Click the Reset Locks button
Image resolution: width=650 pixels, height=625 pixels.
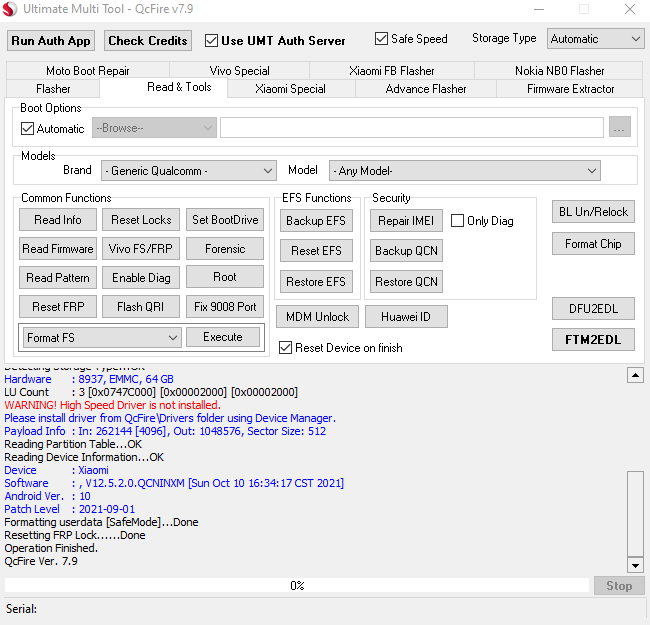pos(141,220)
